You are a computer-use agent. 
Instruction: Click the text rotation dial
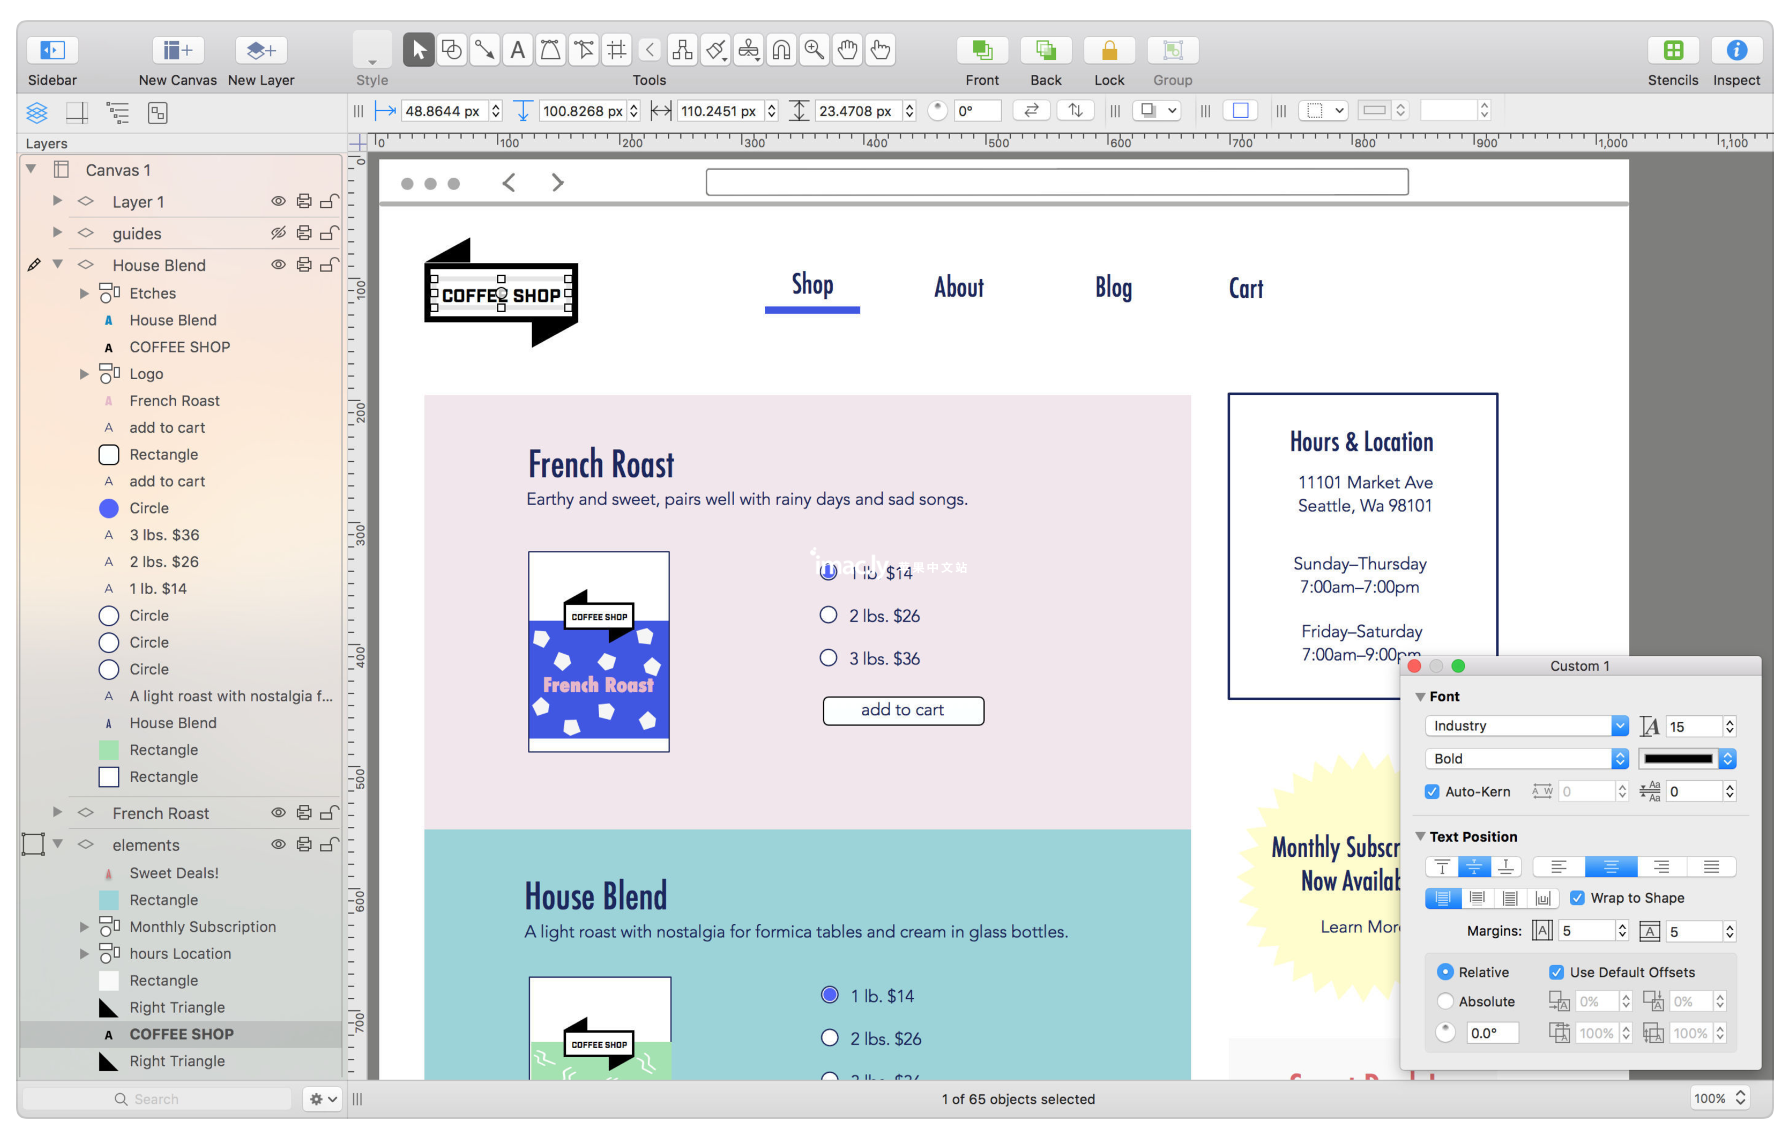pos(1445,1033)
